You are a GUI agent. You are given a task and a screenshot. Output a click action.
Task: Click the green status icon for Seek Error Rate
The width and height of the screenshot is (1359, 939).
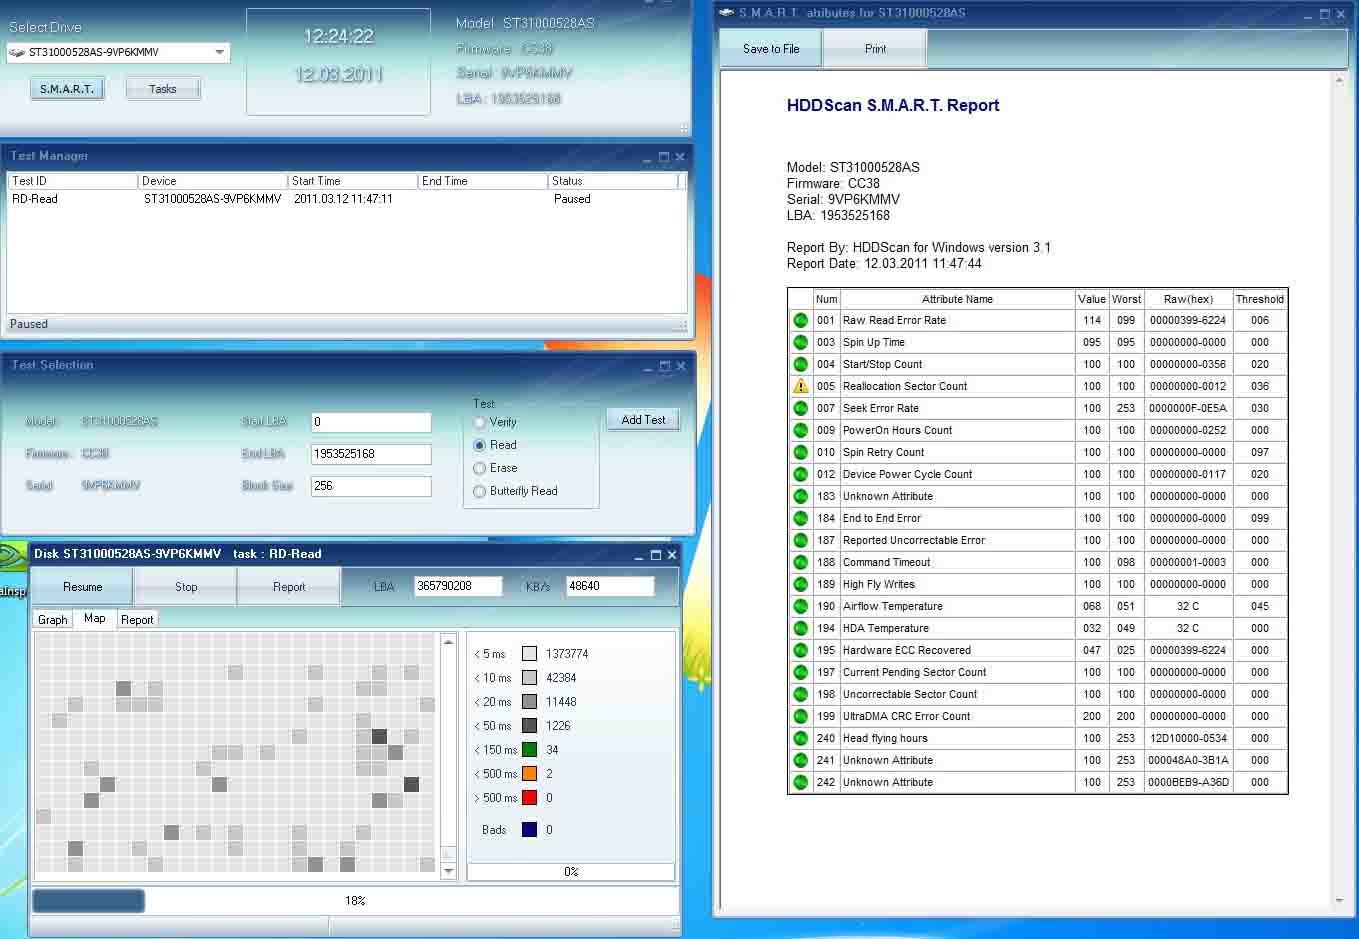click(800, 408)
